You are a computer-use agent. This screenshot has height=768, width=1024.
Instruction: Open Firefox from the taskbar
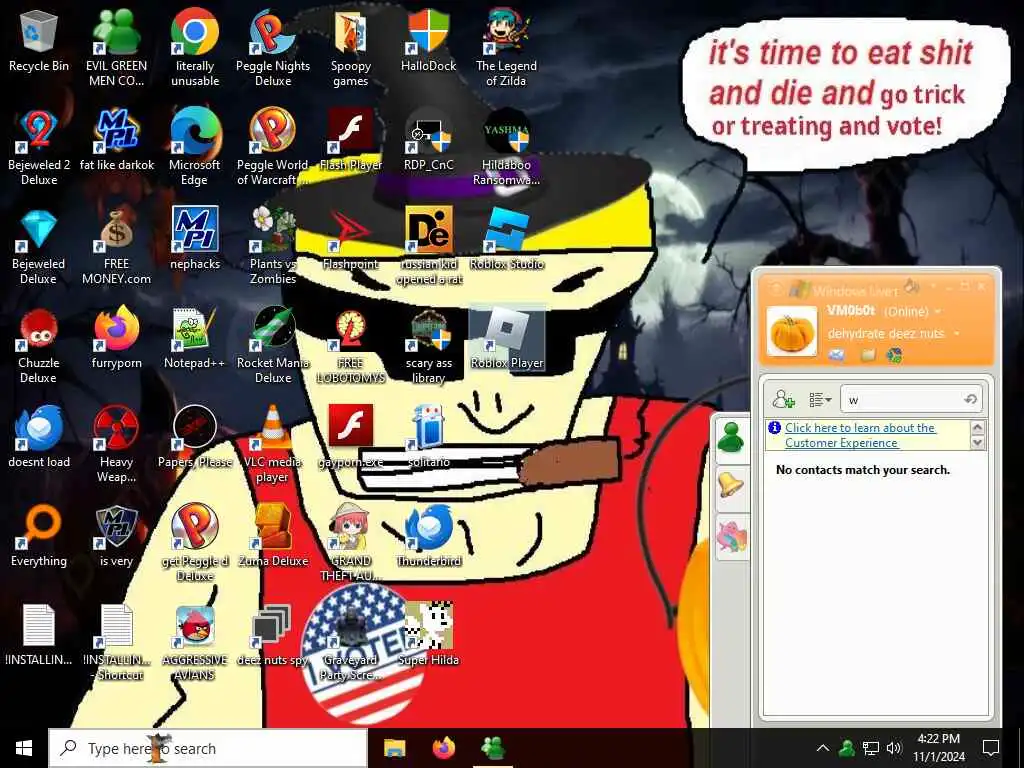444,748
